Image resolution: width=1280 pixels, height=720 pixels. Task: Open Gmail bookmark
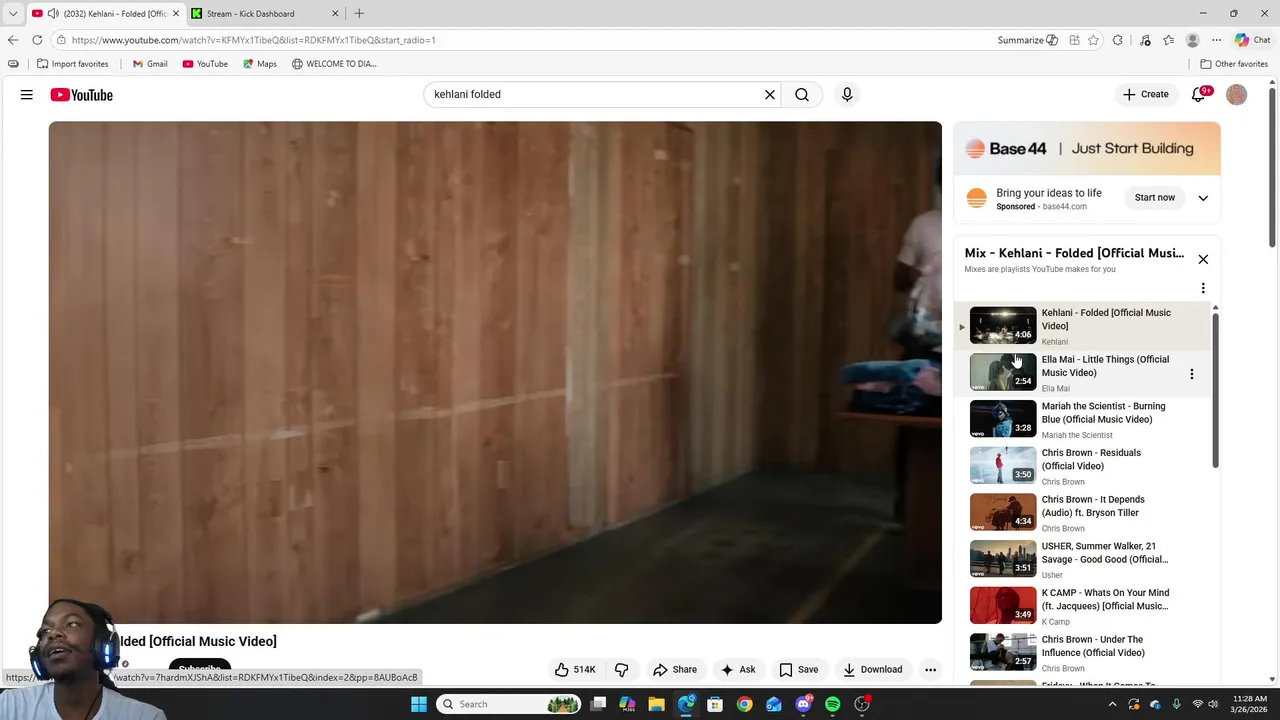coord(150,64)
